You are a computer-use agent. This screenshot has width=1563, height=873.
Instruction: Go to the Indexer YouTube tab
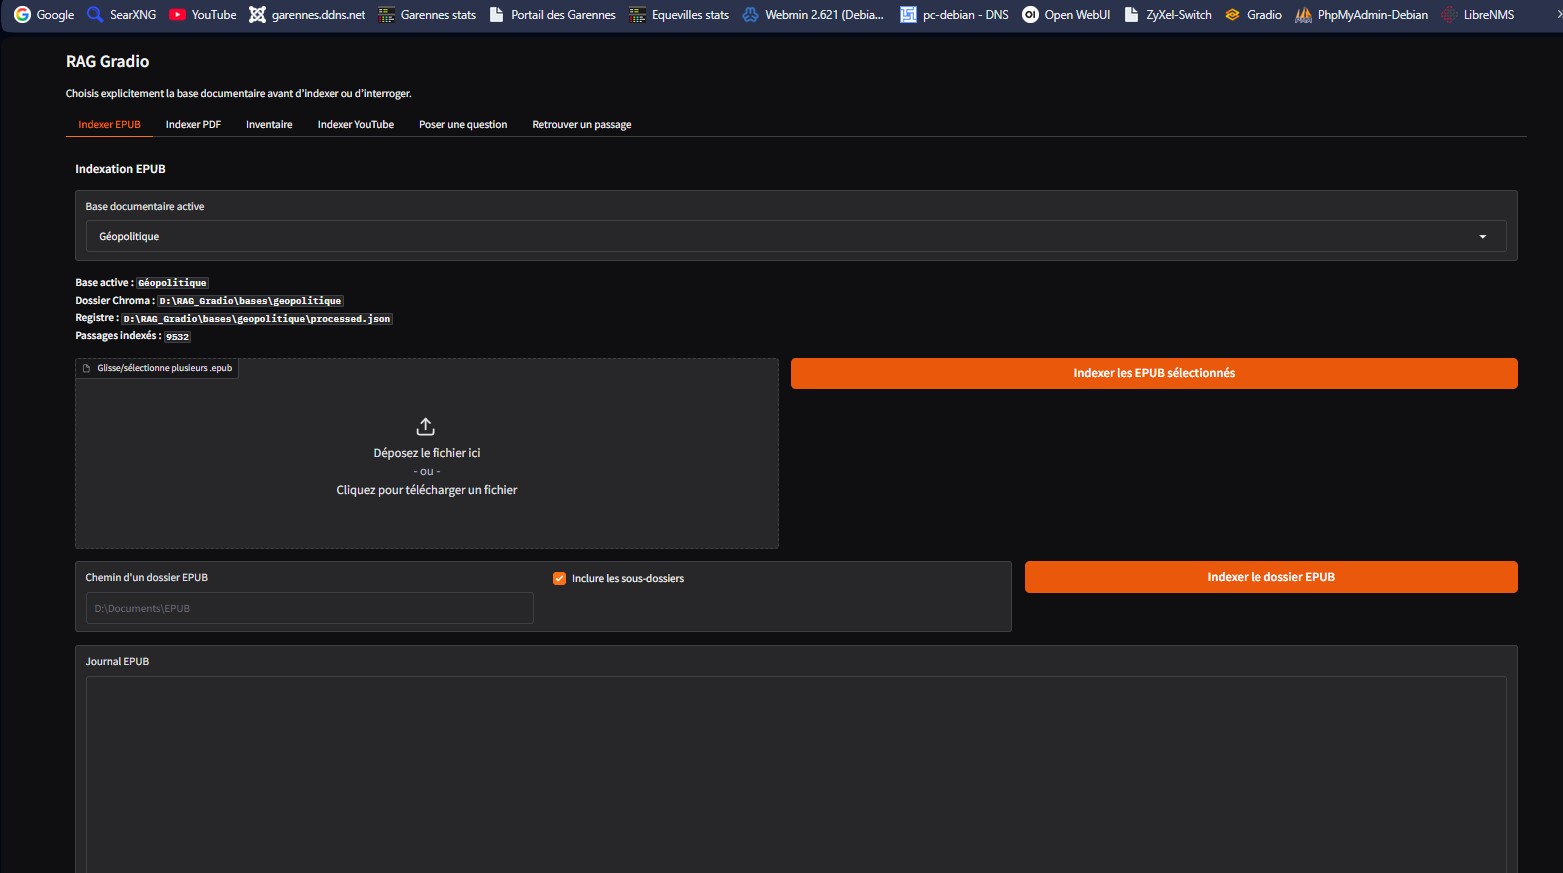point(356,125)
